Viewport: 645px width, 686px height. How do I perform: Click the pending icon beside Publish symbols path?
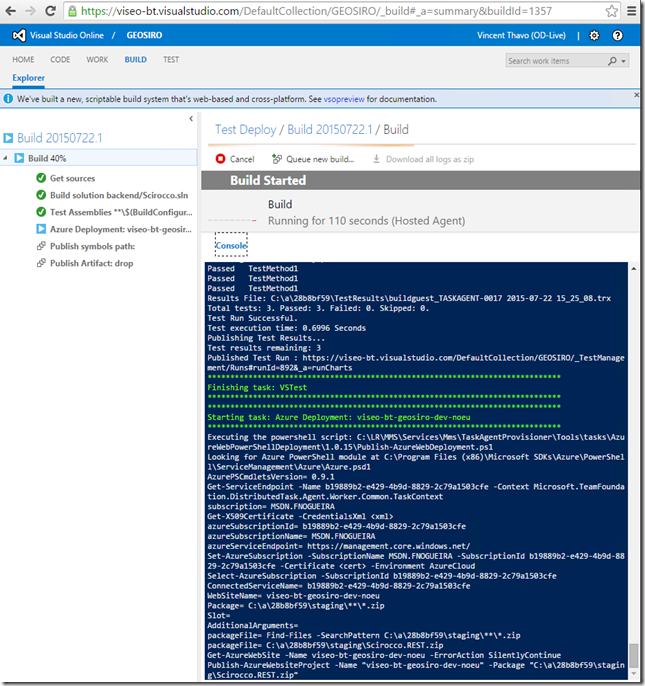(x=41, y=246)
